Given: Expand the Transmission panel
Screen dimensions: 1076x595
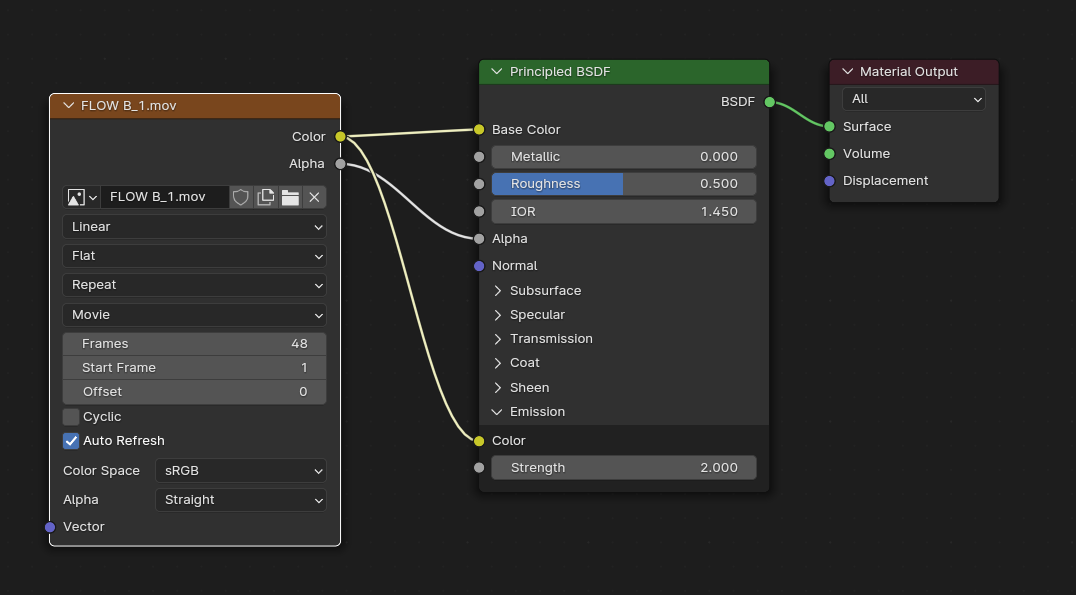Looking at the screenshot, I should click(498, 339).
